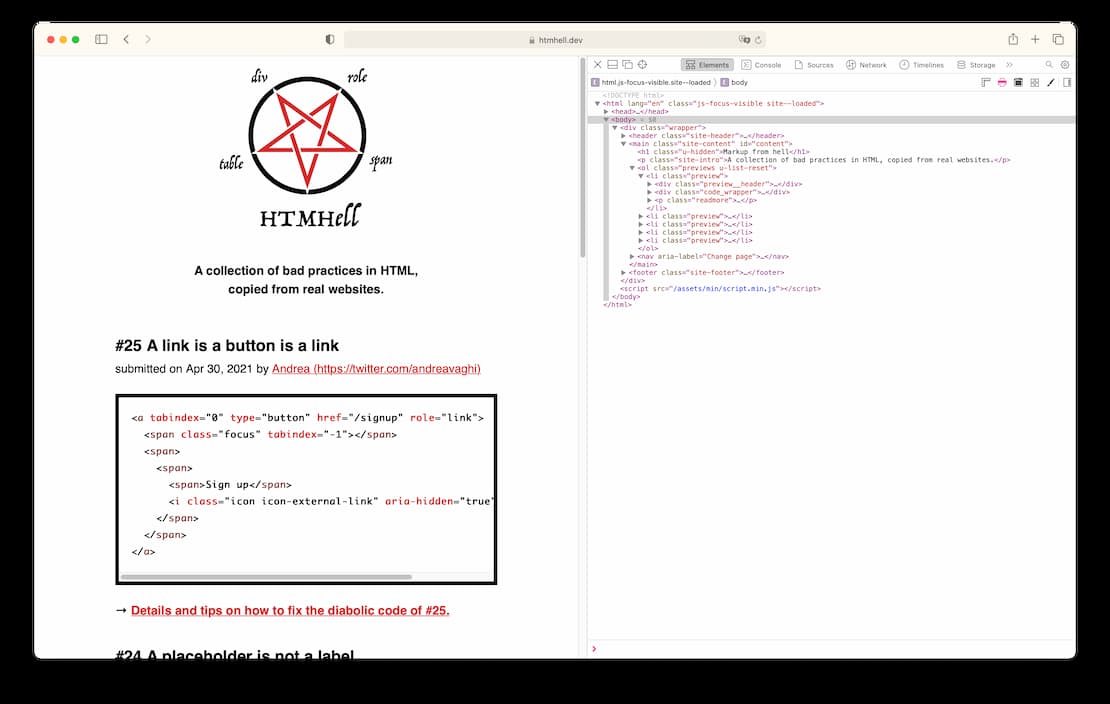Show the tab overview icon
Image resolution: width=1110 pixels, height=704 pixels.
pyautogui.click(x=1058, y=40)
